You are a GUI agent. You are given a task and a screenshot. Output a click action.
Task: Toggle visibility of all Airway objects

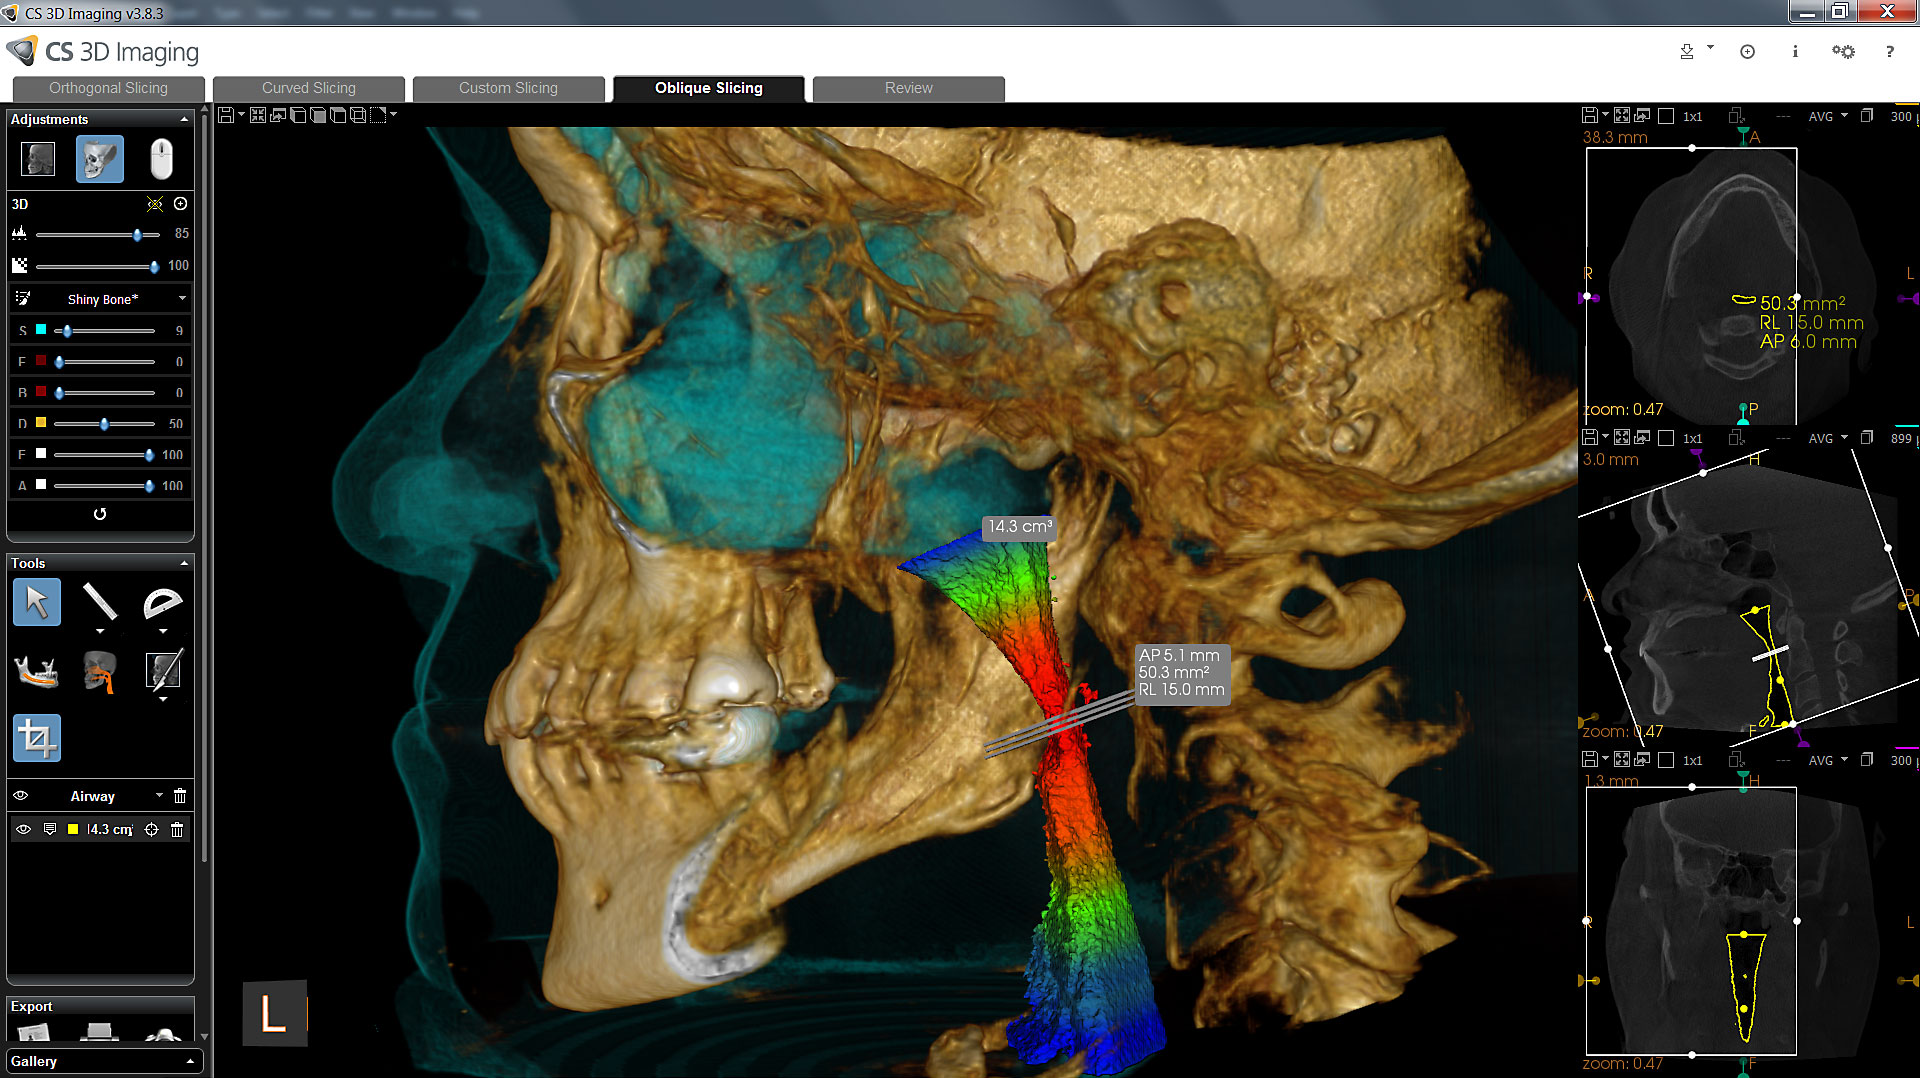(x=21, y=796)
